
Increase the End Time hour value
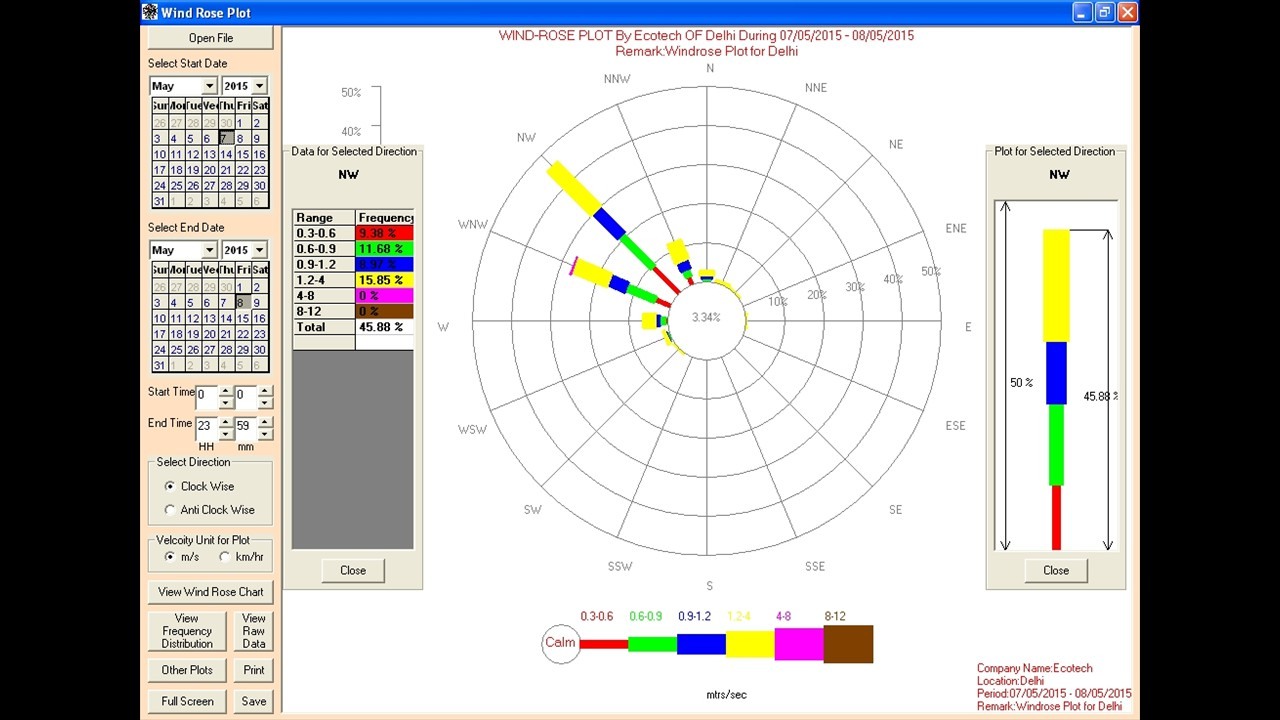[226, 422]
